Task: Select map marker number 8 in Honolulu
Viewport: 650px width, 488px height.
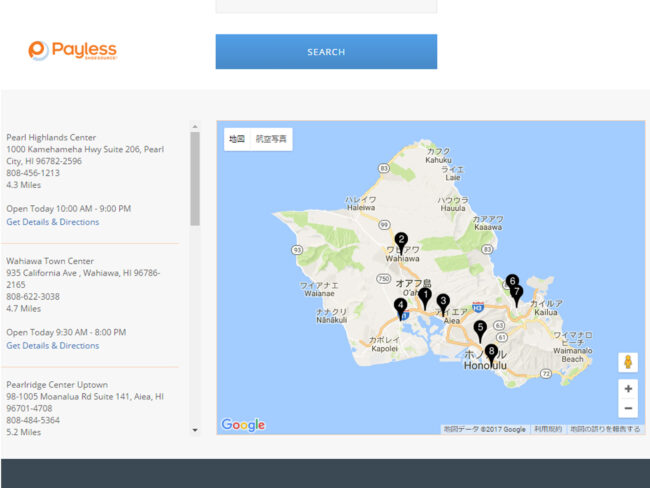Action: [491, 352]
